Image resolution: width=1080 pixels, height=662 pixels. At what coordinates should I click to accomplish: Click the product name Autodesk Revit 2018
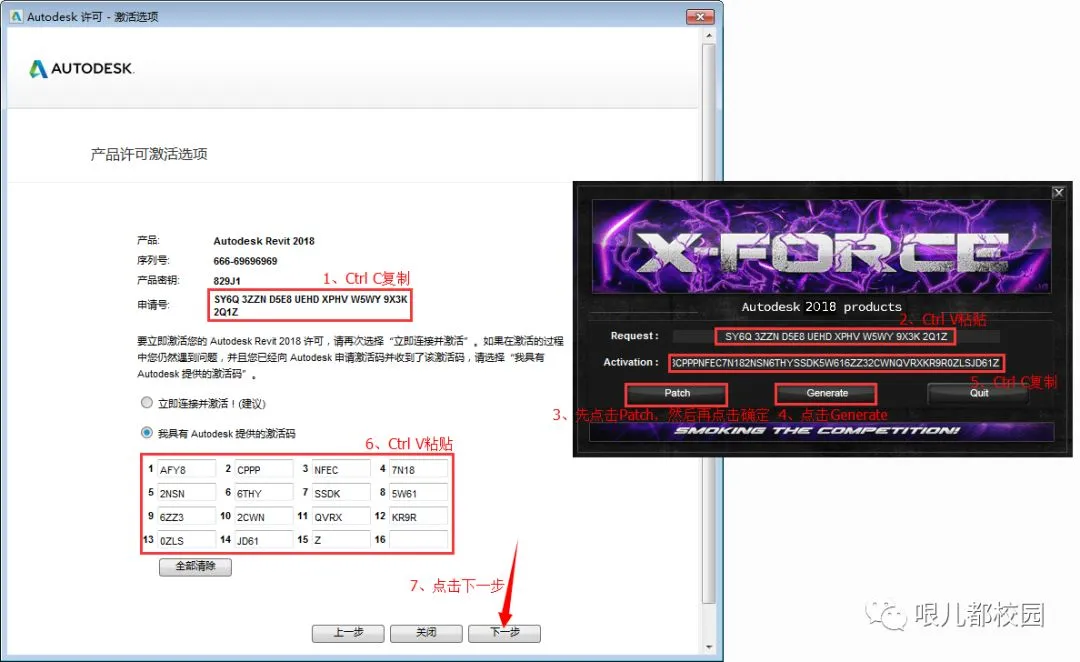point(264,241)
